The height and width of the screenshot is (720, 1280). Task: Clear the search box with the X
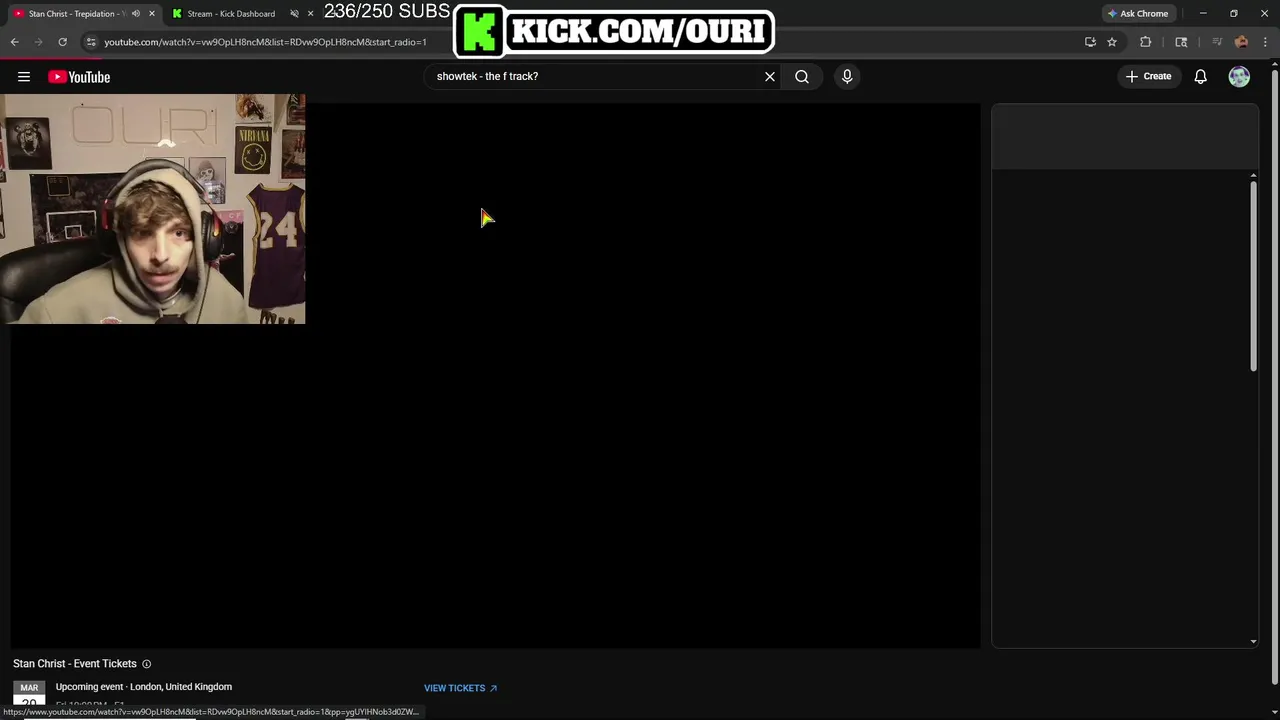tap(770, 77)
